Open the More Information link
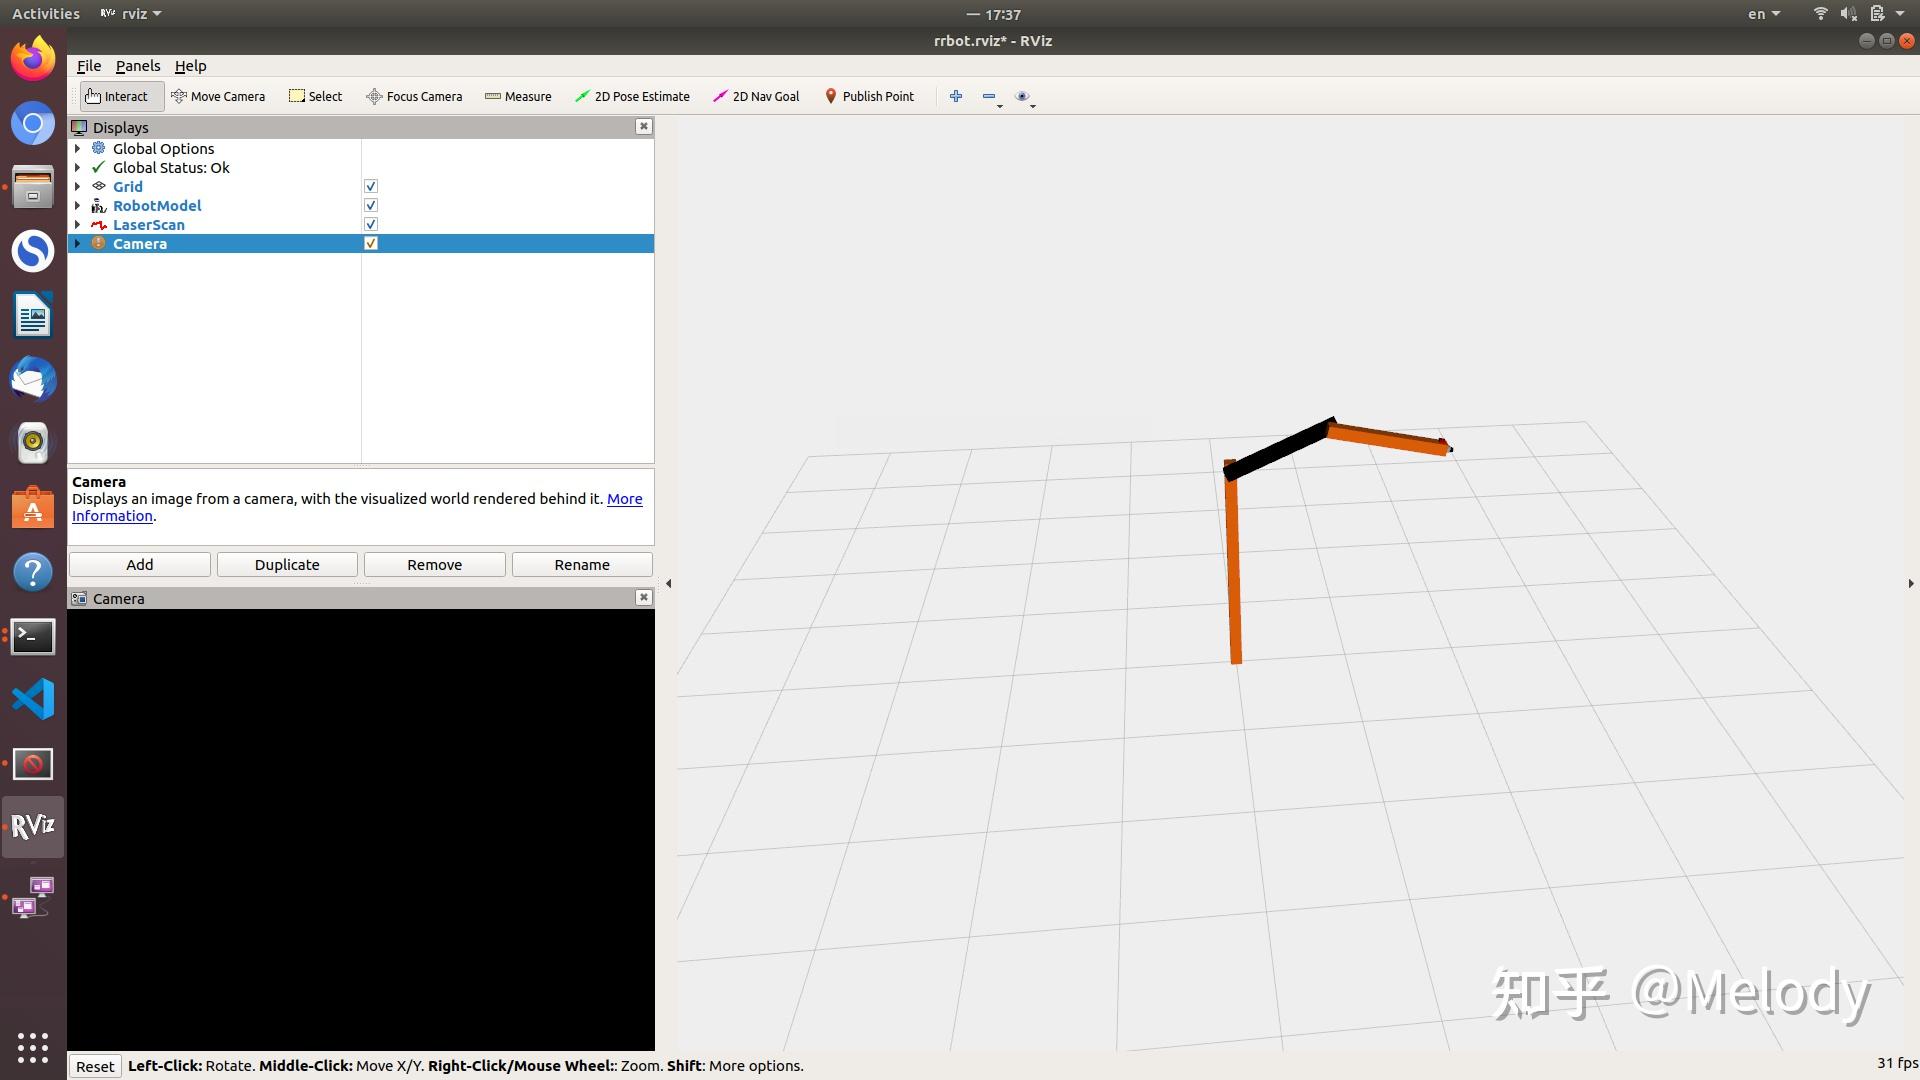1920x1080 pixels. click(x=624, y=499)
